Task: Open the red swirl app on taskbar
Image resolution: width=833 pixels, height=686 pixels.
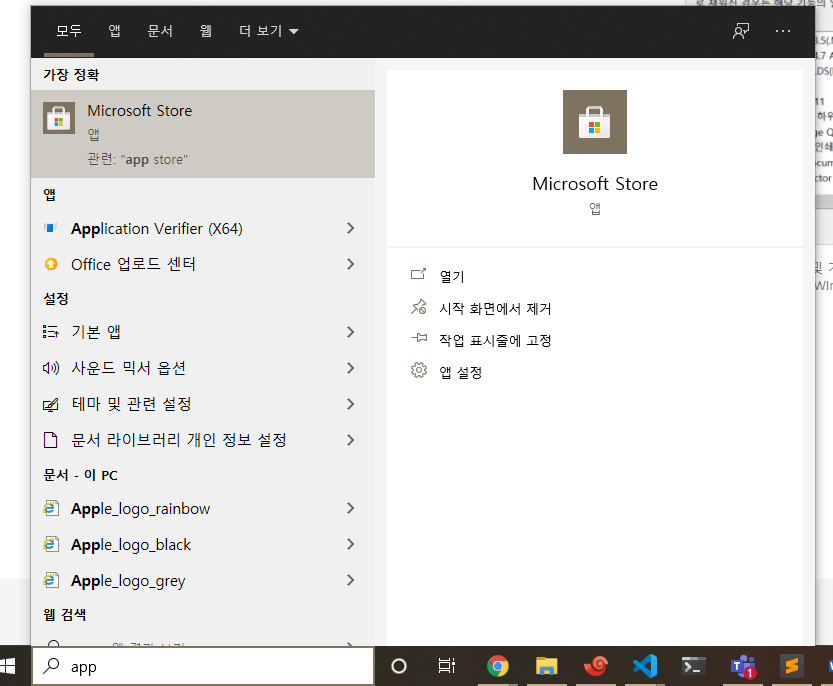Action: pos(596,666)
